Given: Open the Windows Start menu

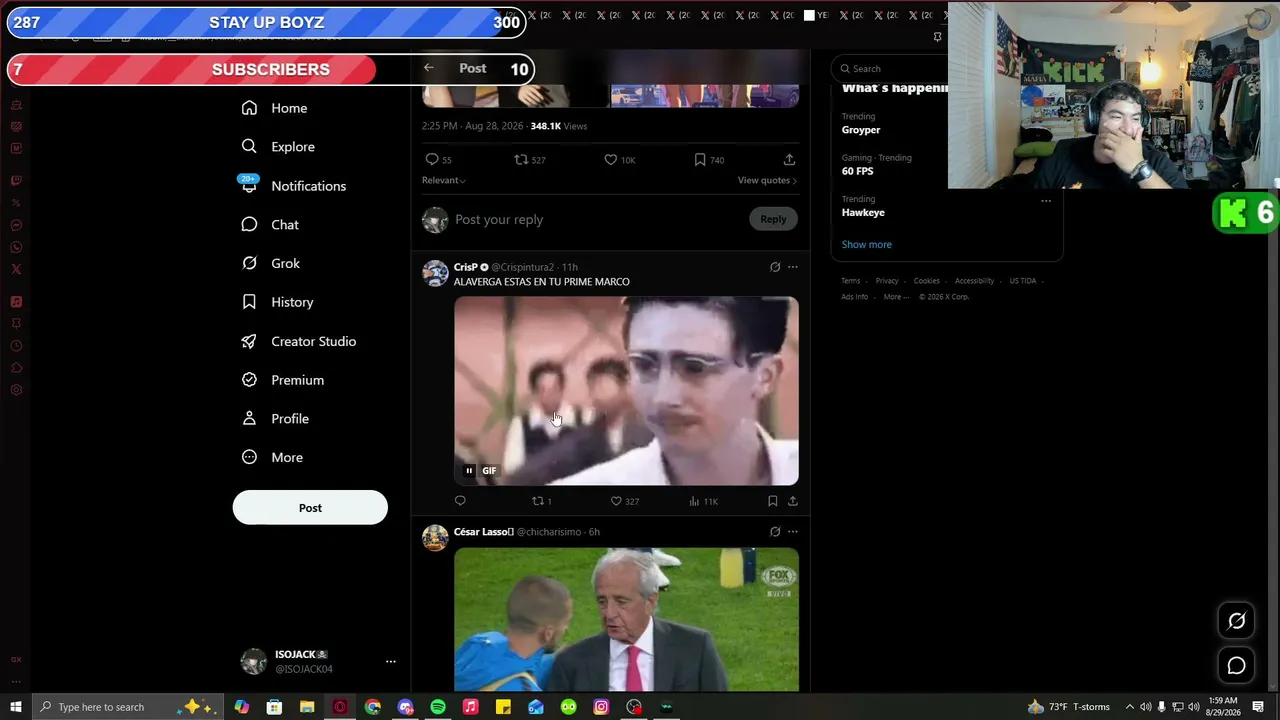Looking at the screenshot, I should pos(15,707).
